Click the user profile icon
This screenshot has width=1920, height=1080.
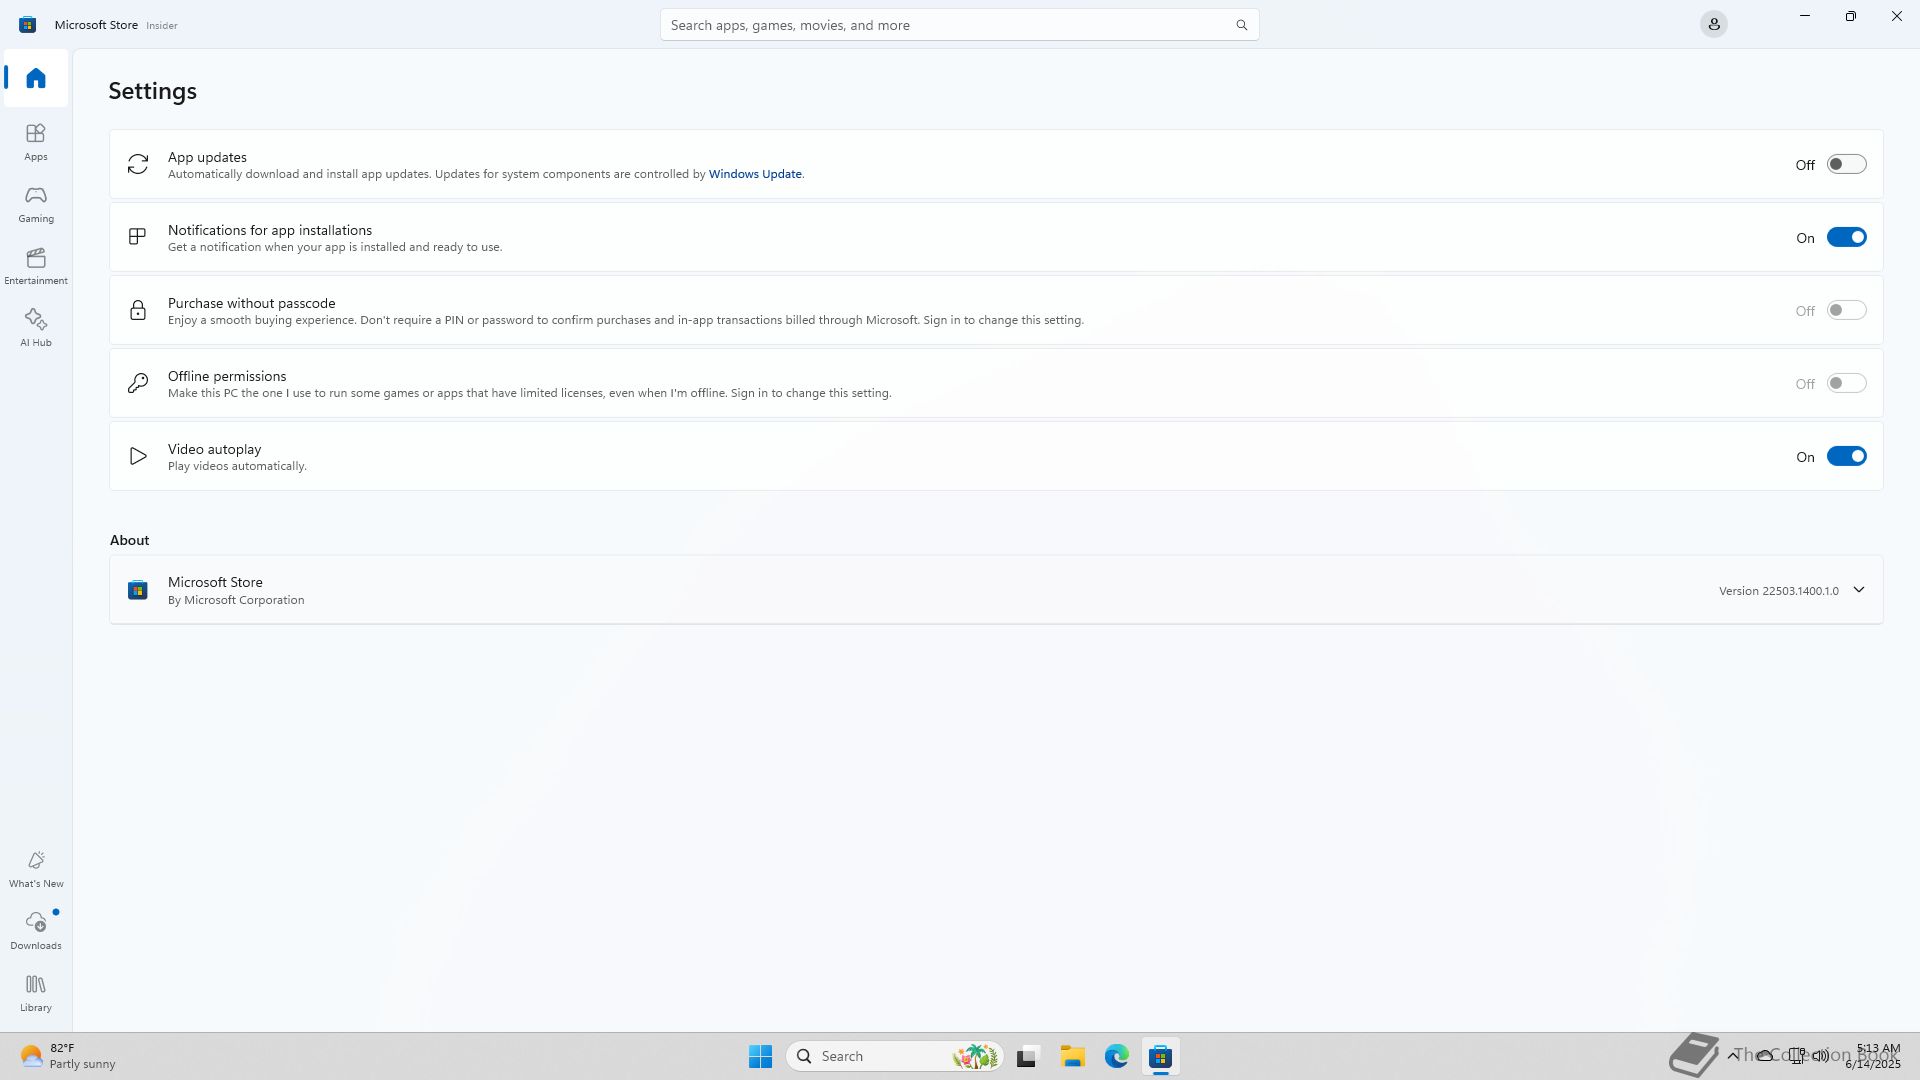click(x=1713, y=25)
